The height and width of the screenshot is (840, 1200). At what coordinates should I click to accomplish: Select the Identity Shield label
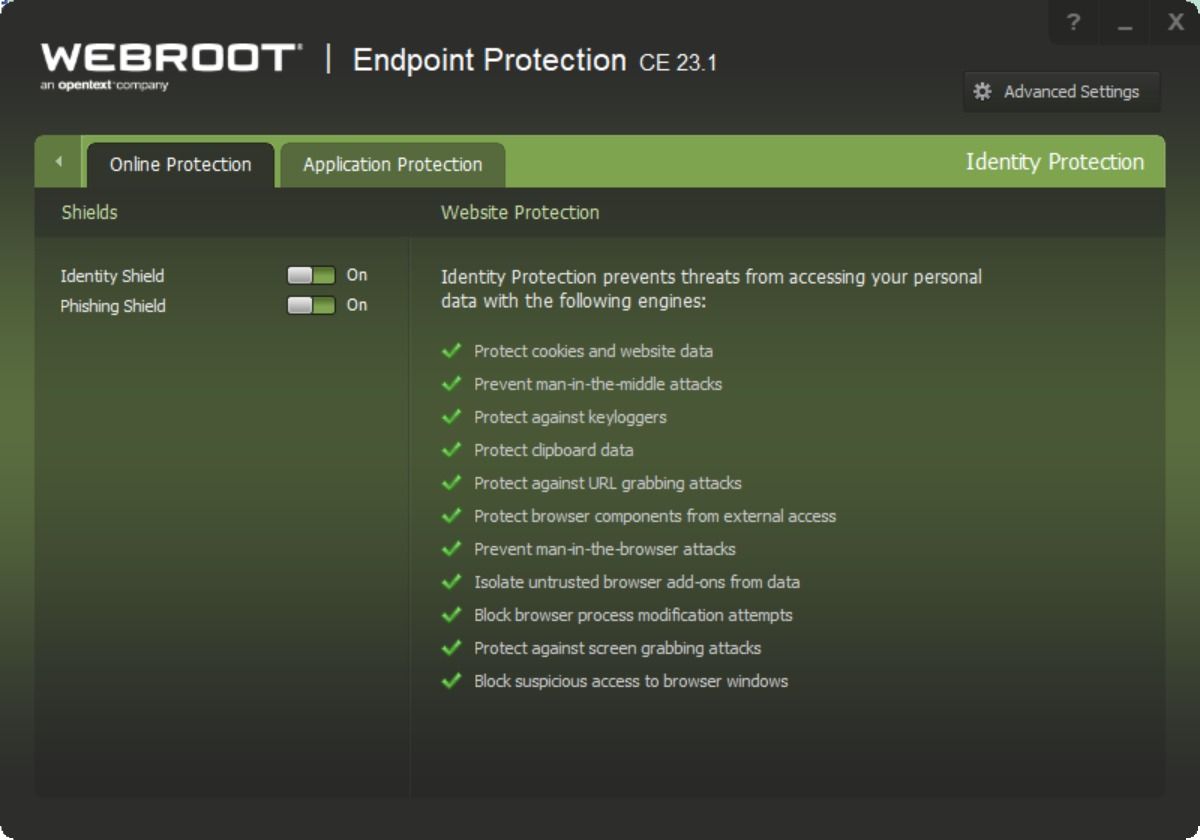(112, 276)
